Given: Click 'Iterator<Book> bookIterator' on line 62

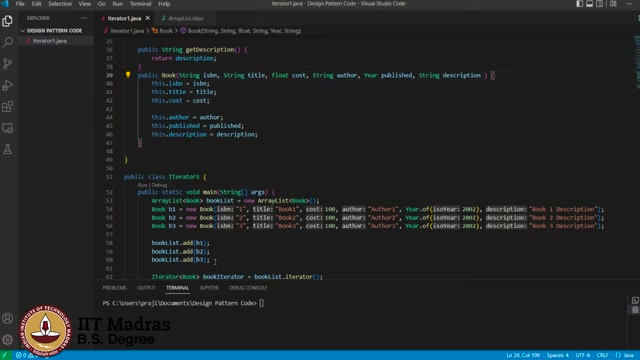Looking at the screenshot, I should [x=198, y=277].
